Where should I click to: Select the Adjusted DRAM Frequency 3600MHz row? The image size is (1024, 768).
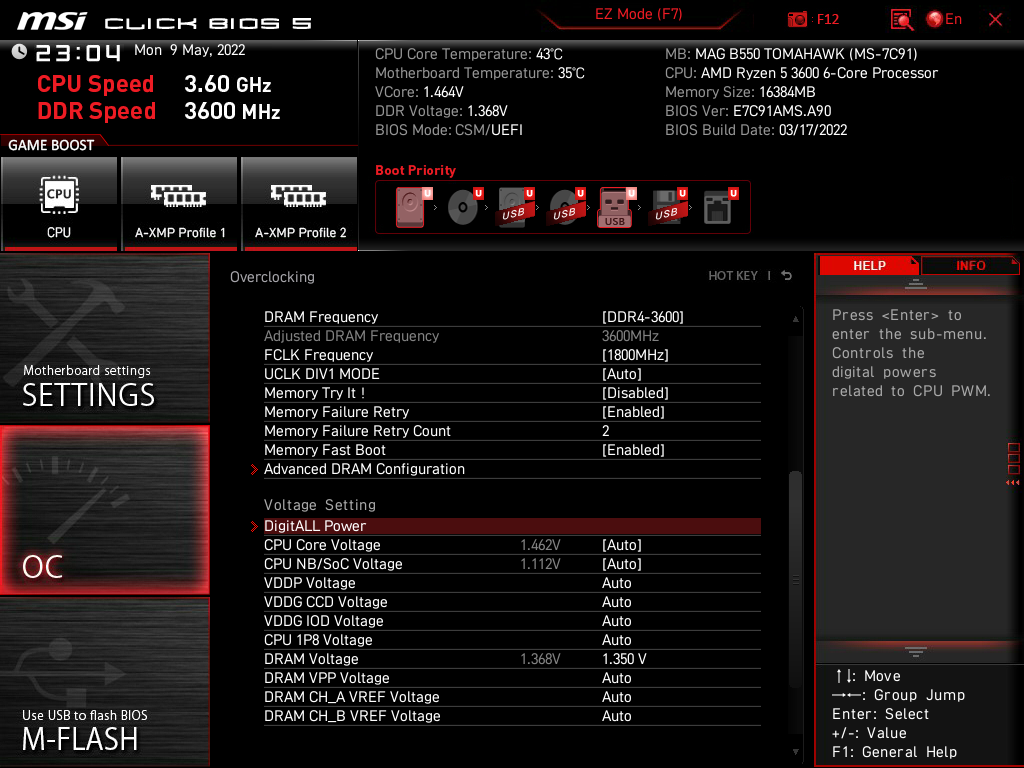(x=512, y=336)
